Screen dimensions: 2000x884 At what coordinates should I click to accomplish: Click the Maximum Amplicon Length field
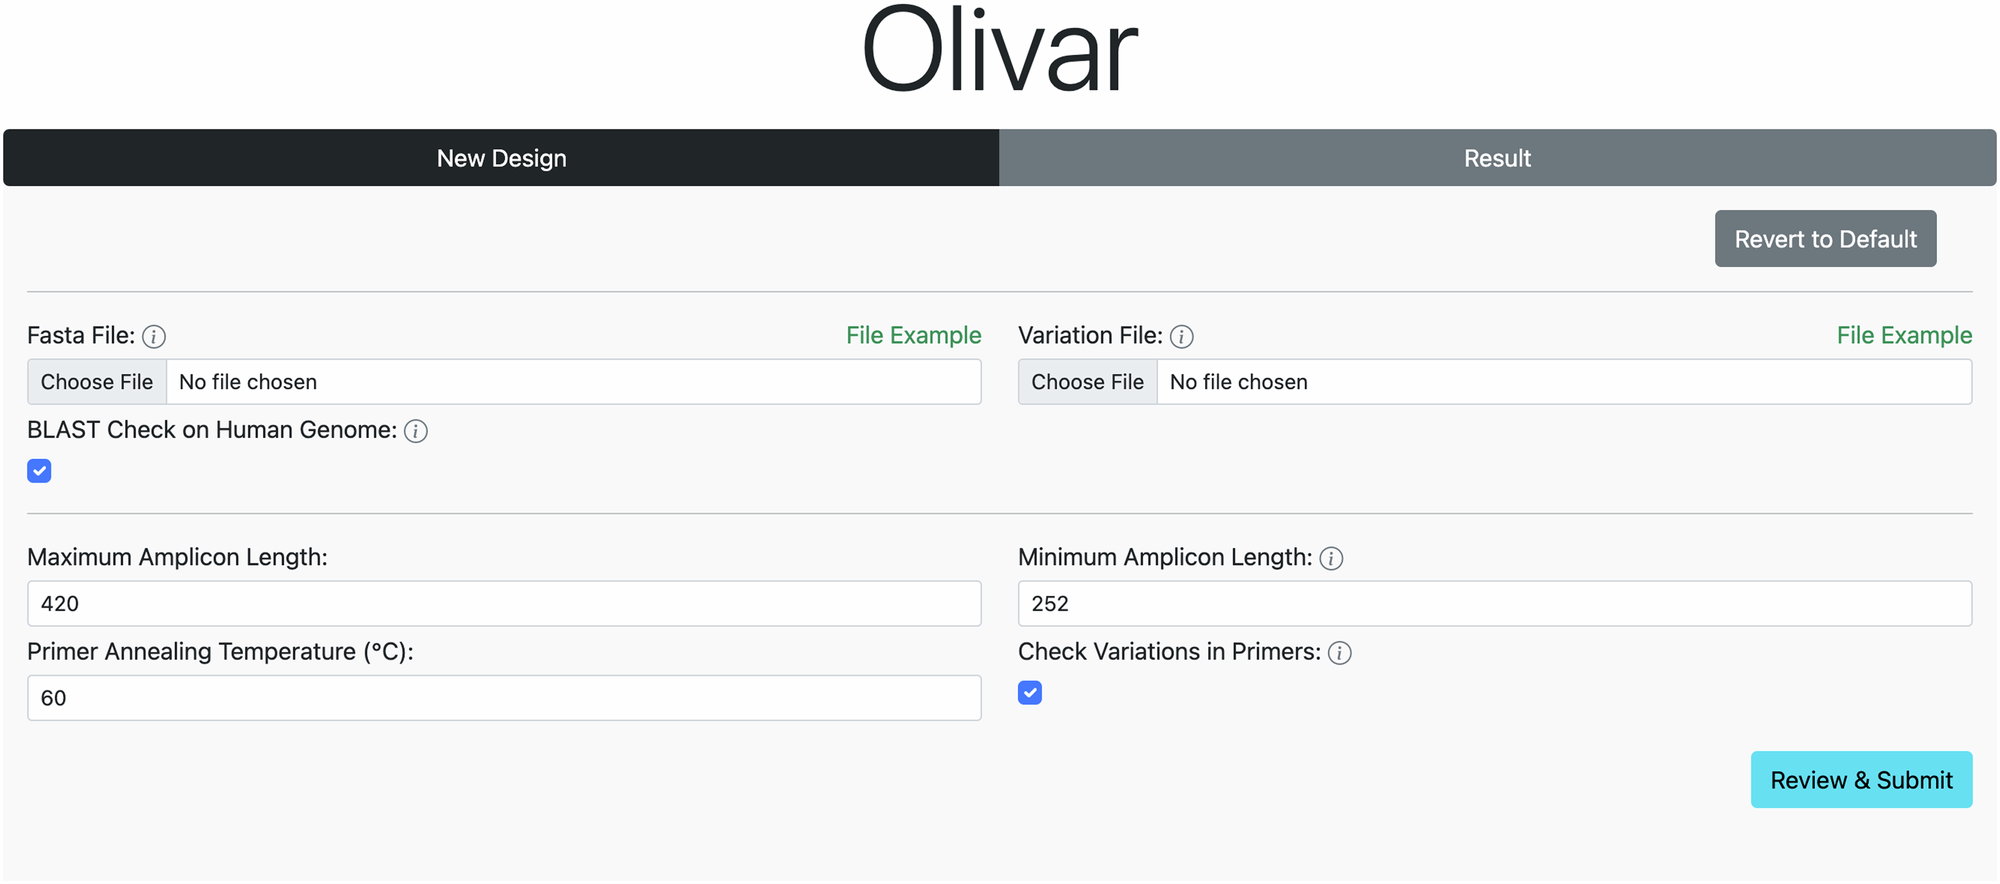[x=503, y=603]
